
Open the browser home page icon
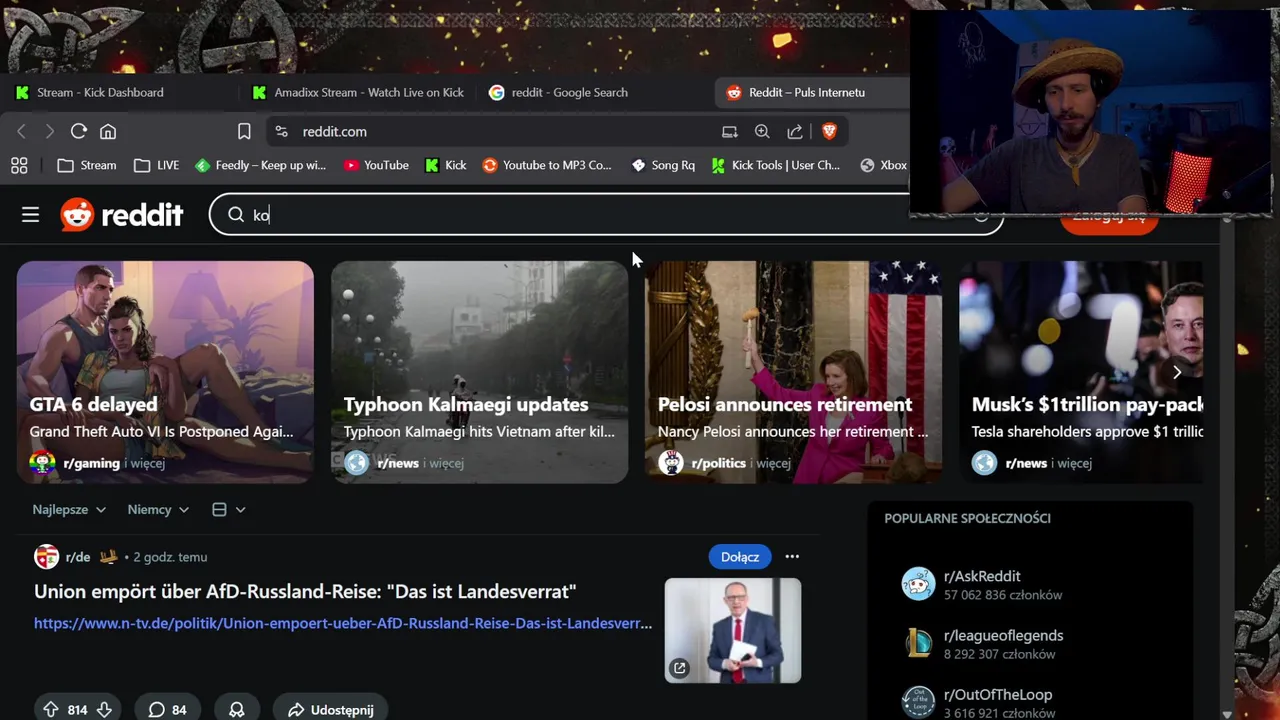click(108, 131)
